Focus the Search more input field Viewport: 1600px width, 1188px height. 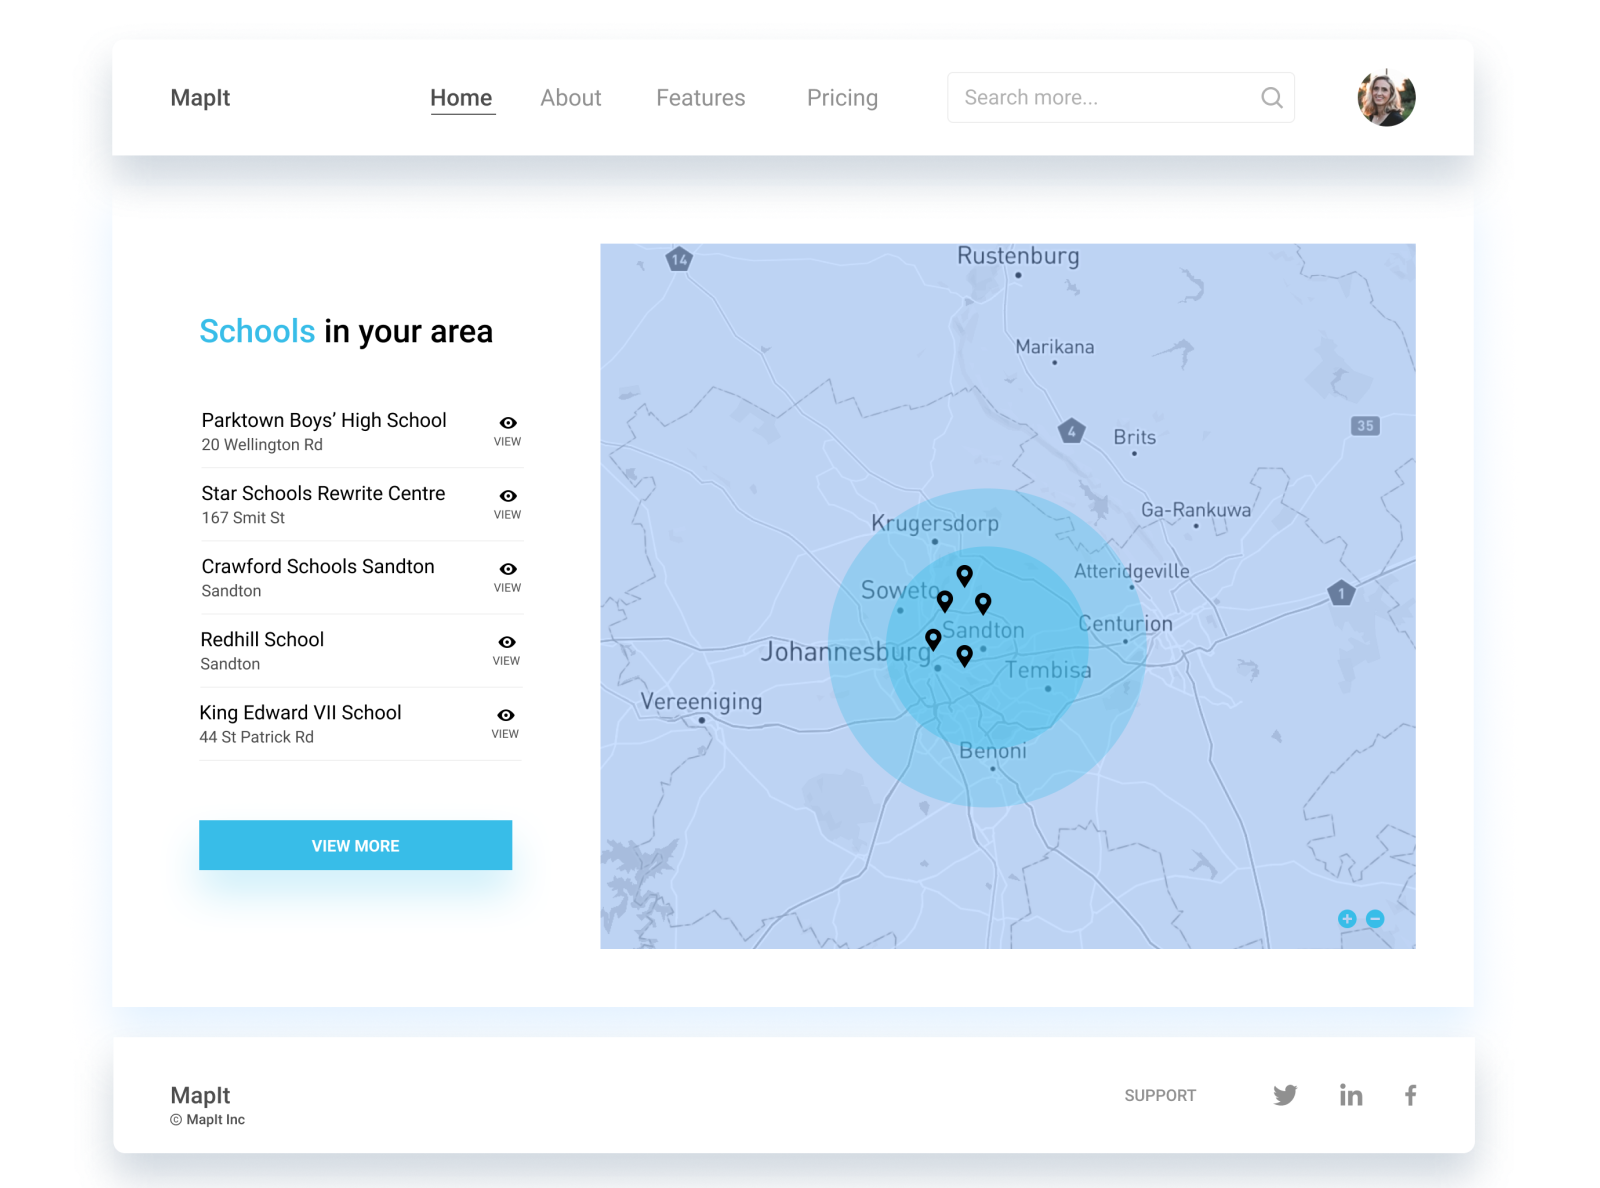(1100, 98)
